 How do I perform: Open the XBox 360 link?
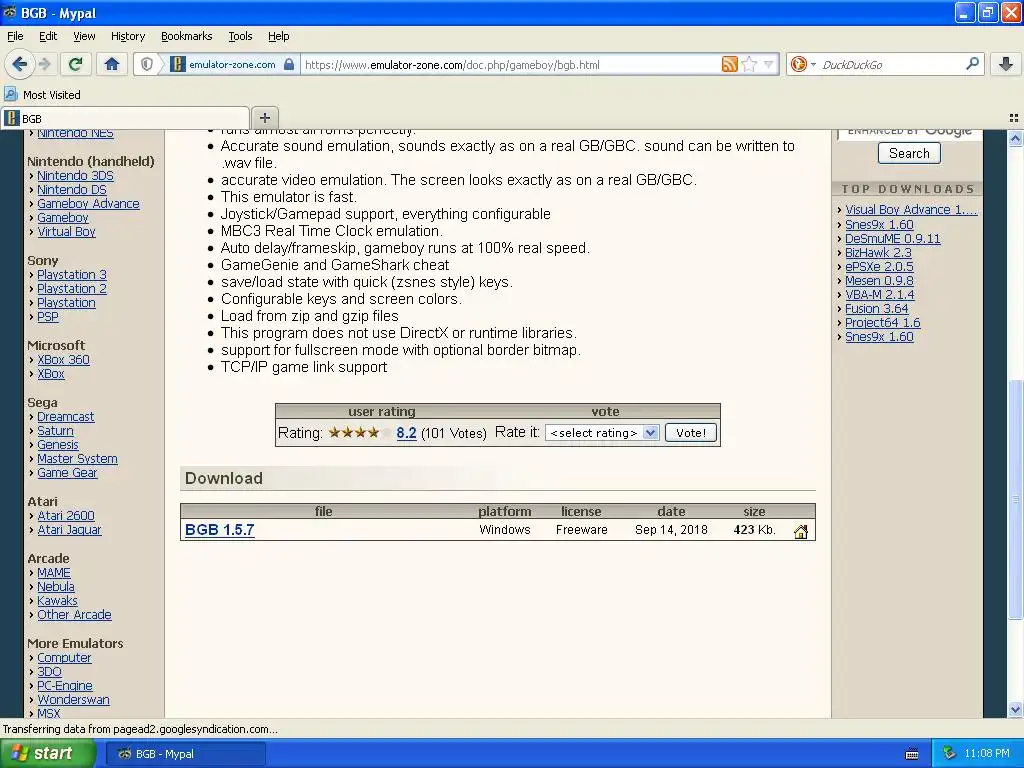63,359
